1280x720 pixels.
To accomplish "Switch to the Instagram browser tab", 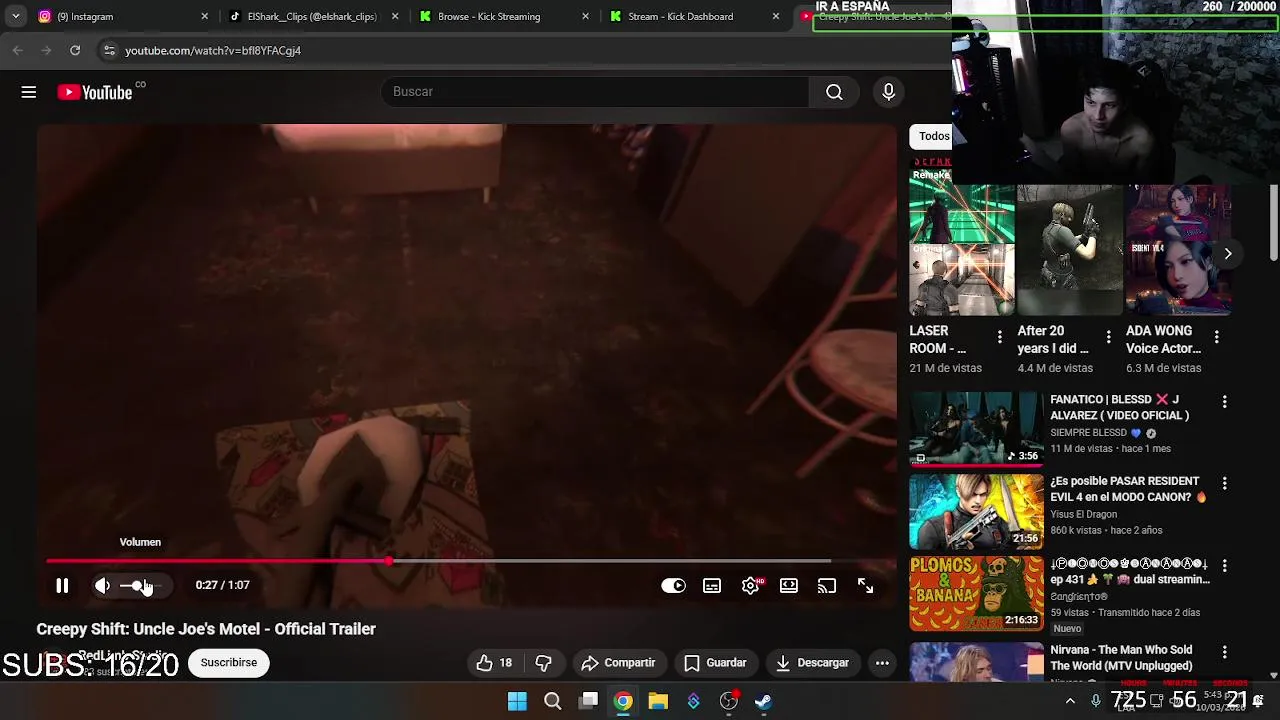I will click(x=120, y=16).
